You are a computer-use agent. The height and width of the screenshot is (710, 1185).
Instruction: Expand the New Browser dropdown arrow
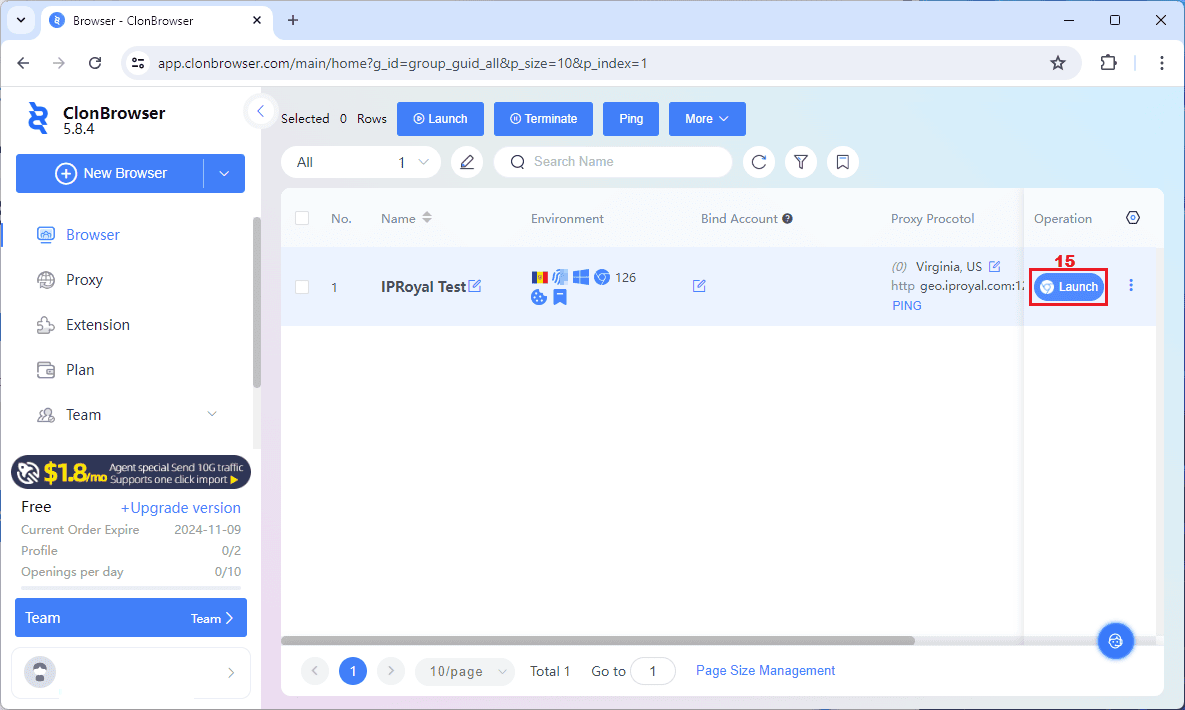point(224,173)
